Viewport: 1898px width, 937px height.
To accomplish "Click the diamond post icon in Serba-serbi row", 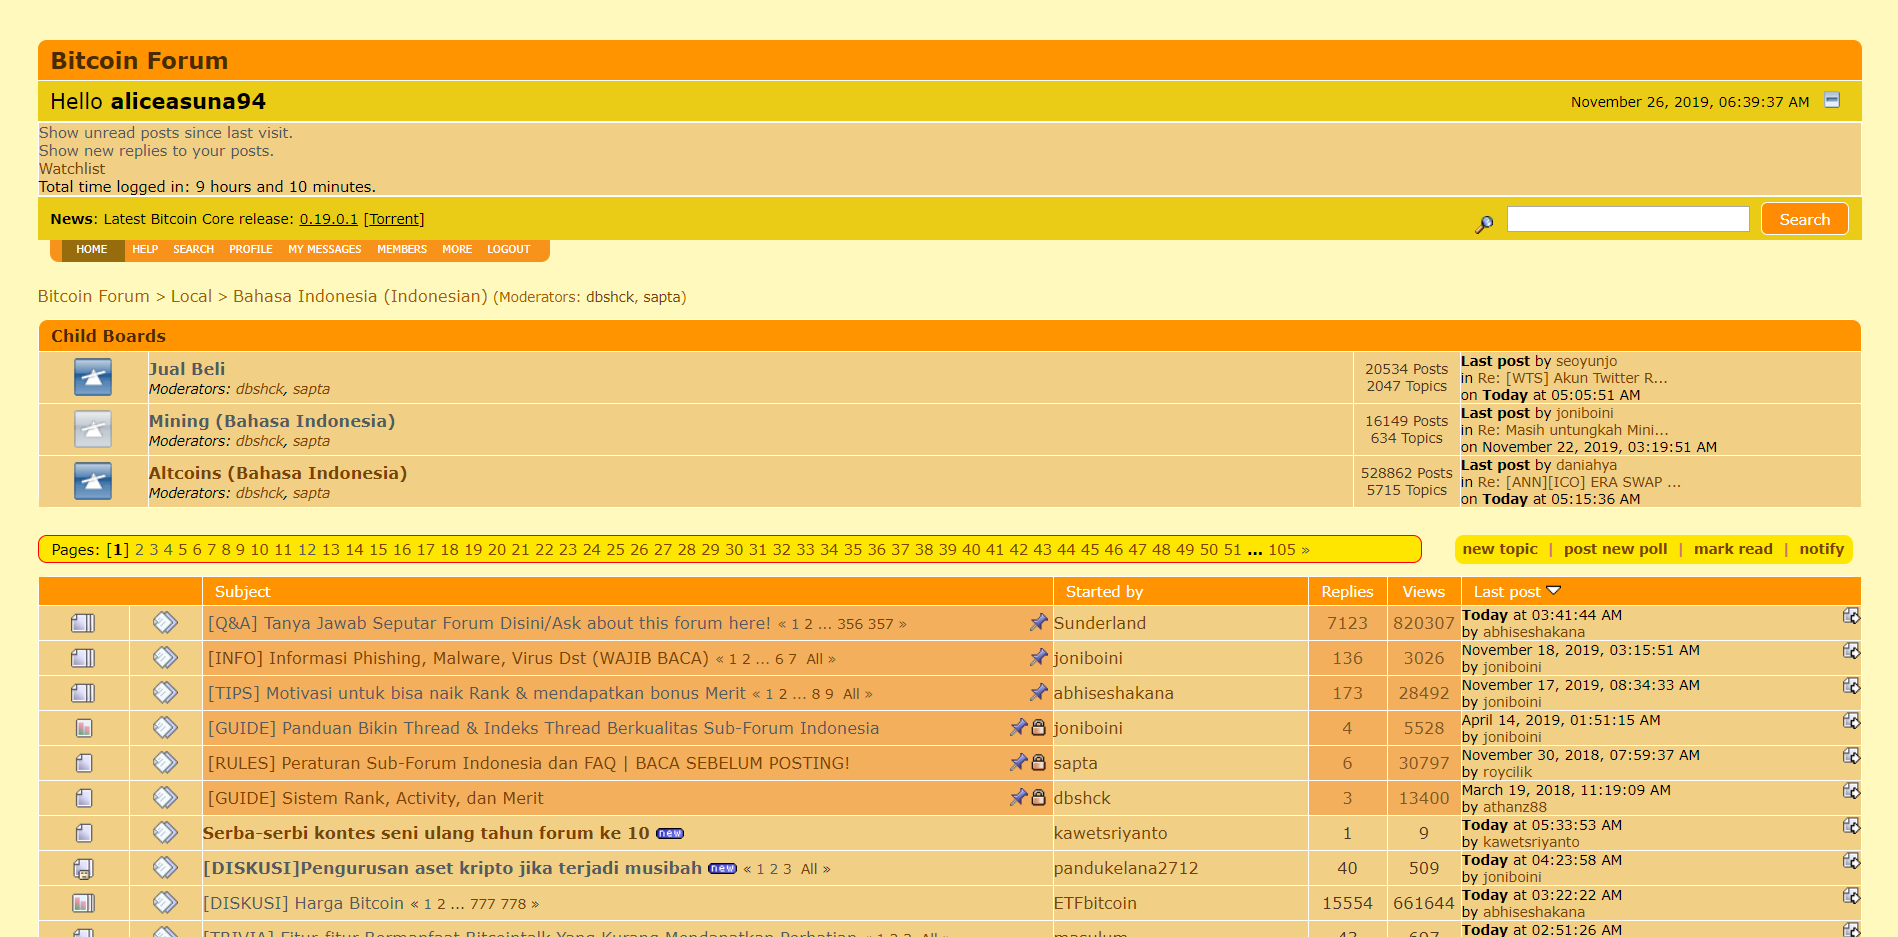I will point(165,833).
